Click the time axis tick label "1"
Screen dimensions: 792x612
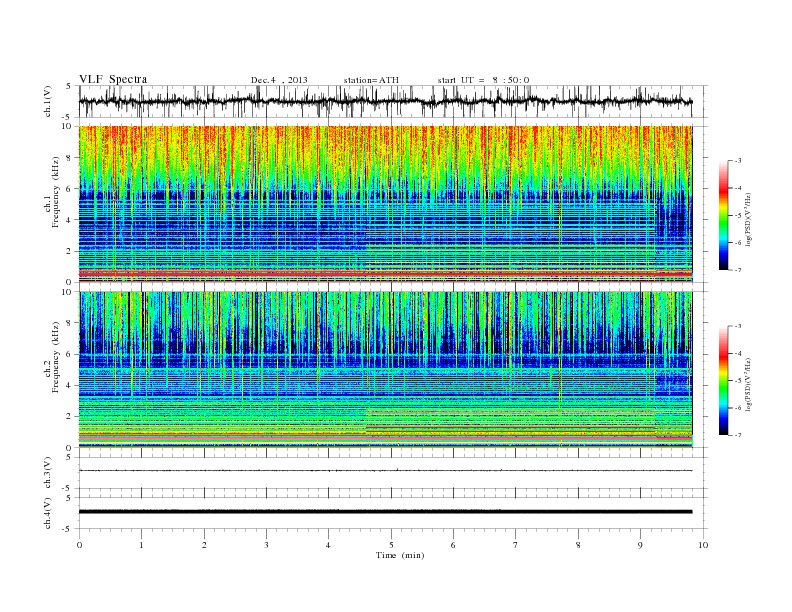click(142, 545)
